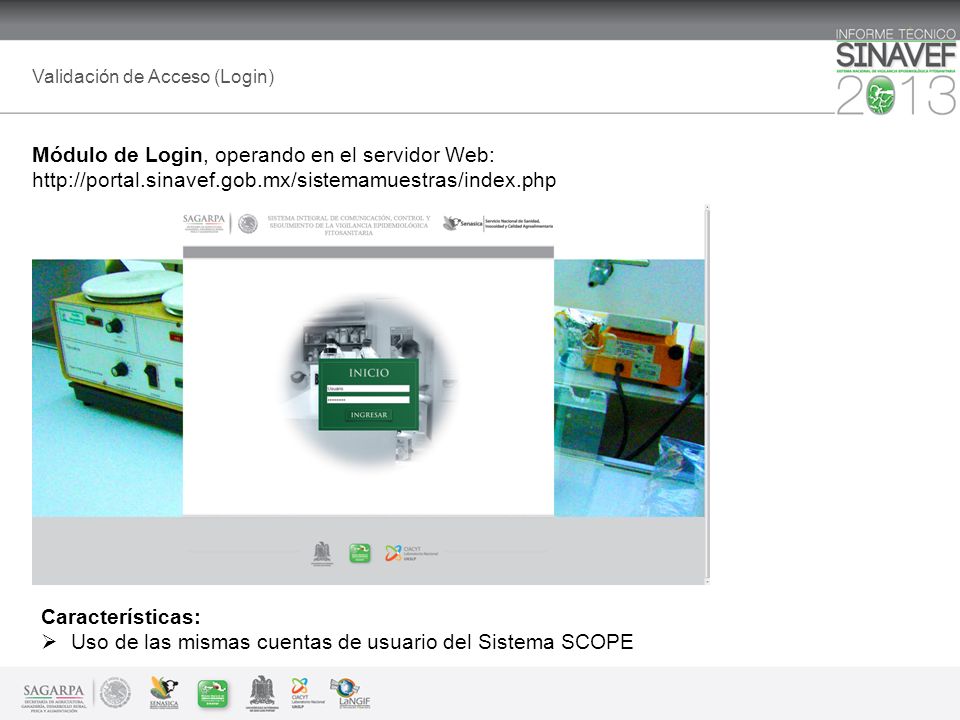Click the password field under Usuario
This screenshot has width=960, height=720.
(x=368, y=400)
